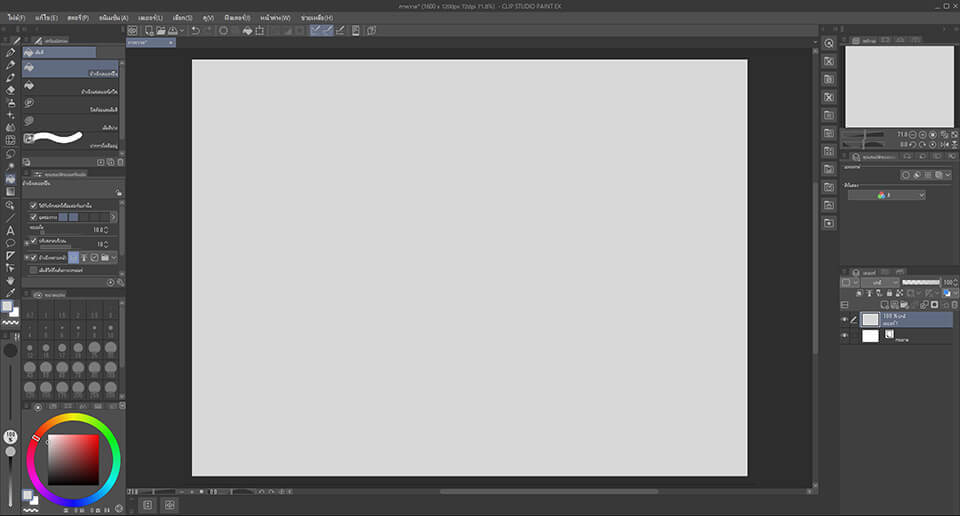Open the File (F) menu

coord(16,18)
